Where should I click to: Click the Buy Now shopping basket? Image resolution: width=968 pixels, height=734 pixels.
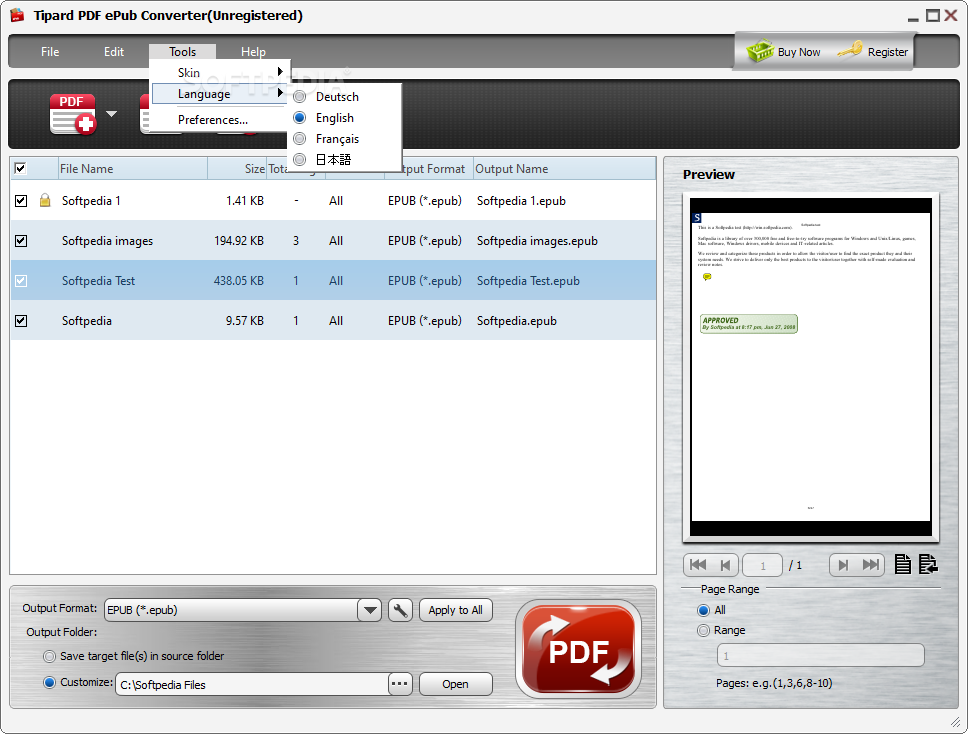point(783,52)
